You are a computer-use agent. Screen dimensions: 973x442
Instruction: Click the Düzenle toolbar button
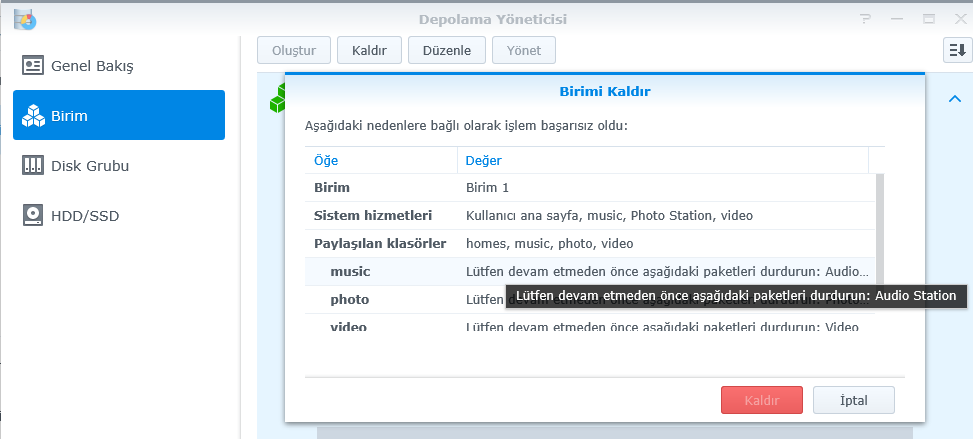446,50
